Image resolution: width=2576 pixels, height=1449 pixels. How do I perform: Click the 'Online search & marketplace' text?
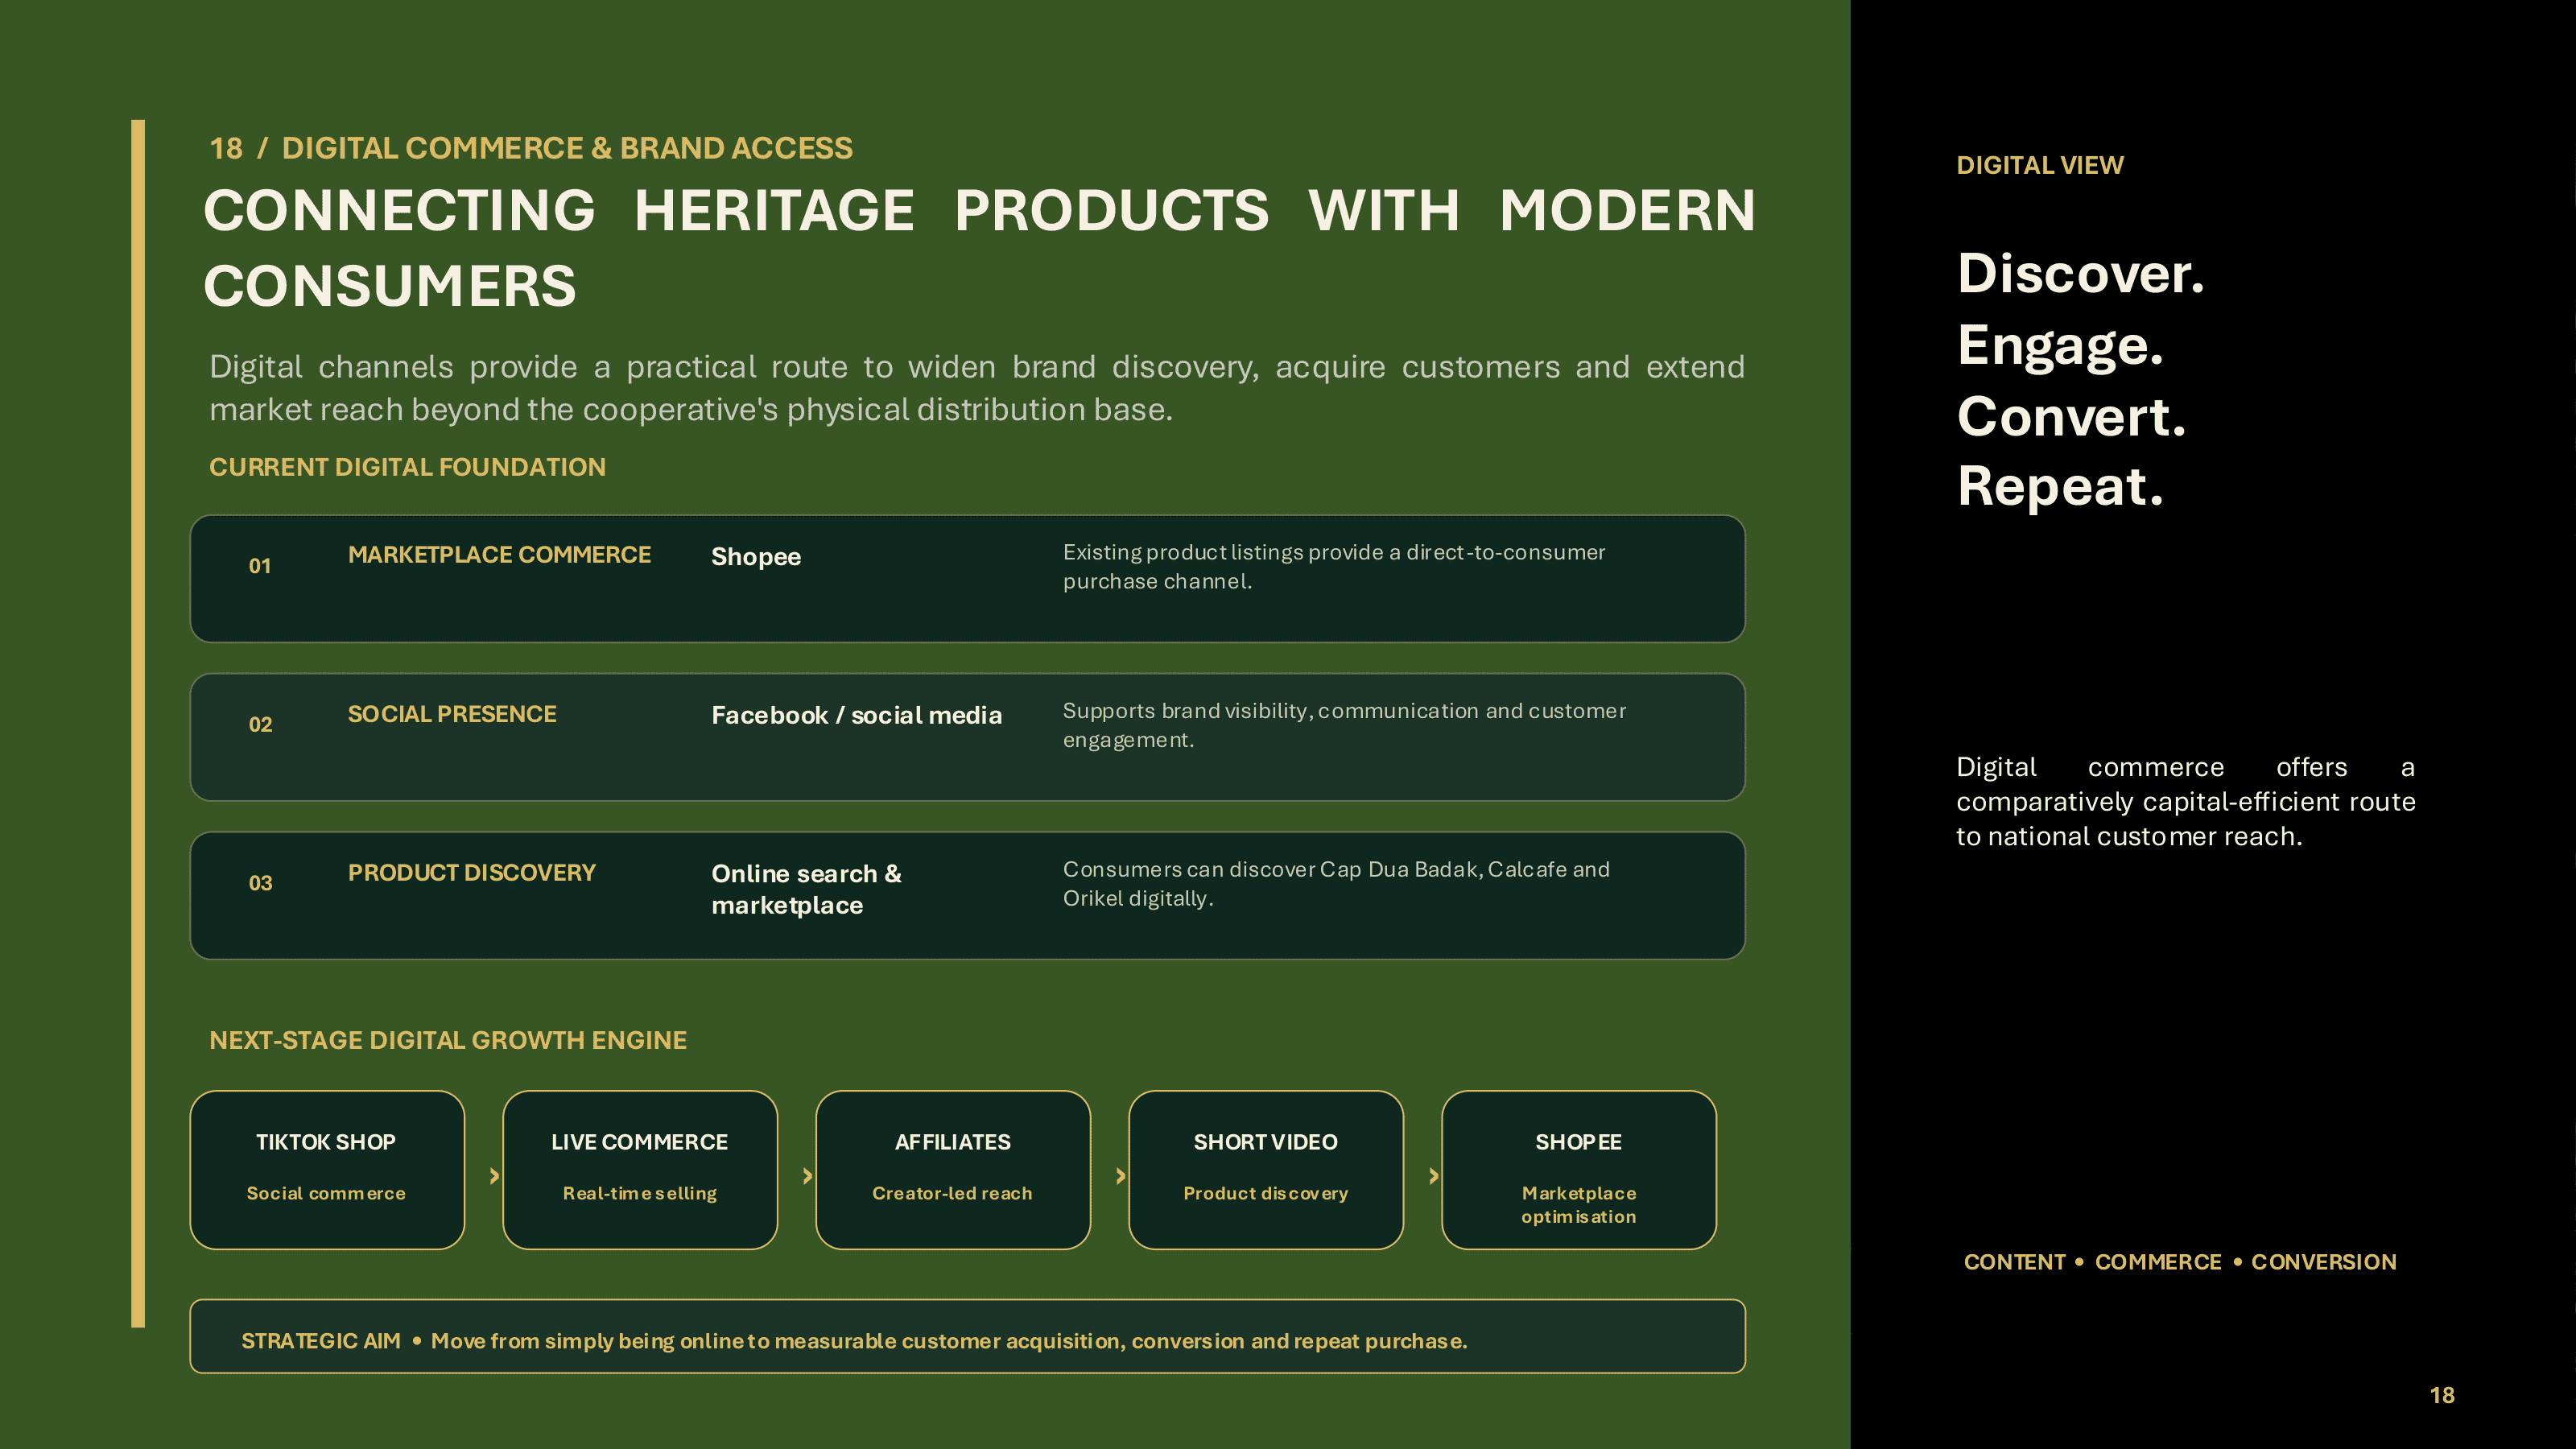point(806,889)
